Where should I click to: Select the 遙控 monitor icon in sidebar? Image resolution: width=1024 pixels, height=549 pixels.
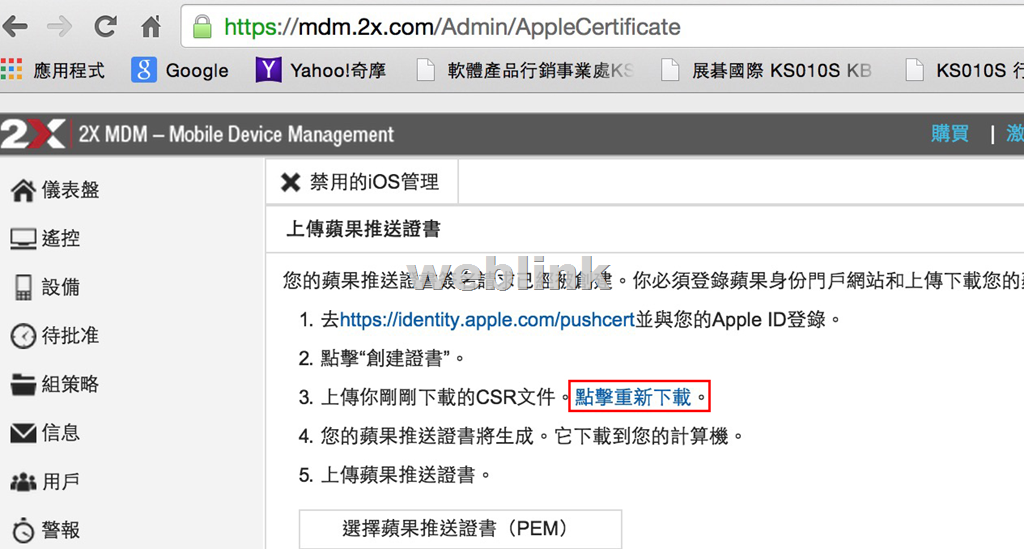tap(23, 239)
